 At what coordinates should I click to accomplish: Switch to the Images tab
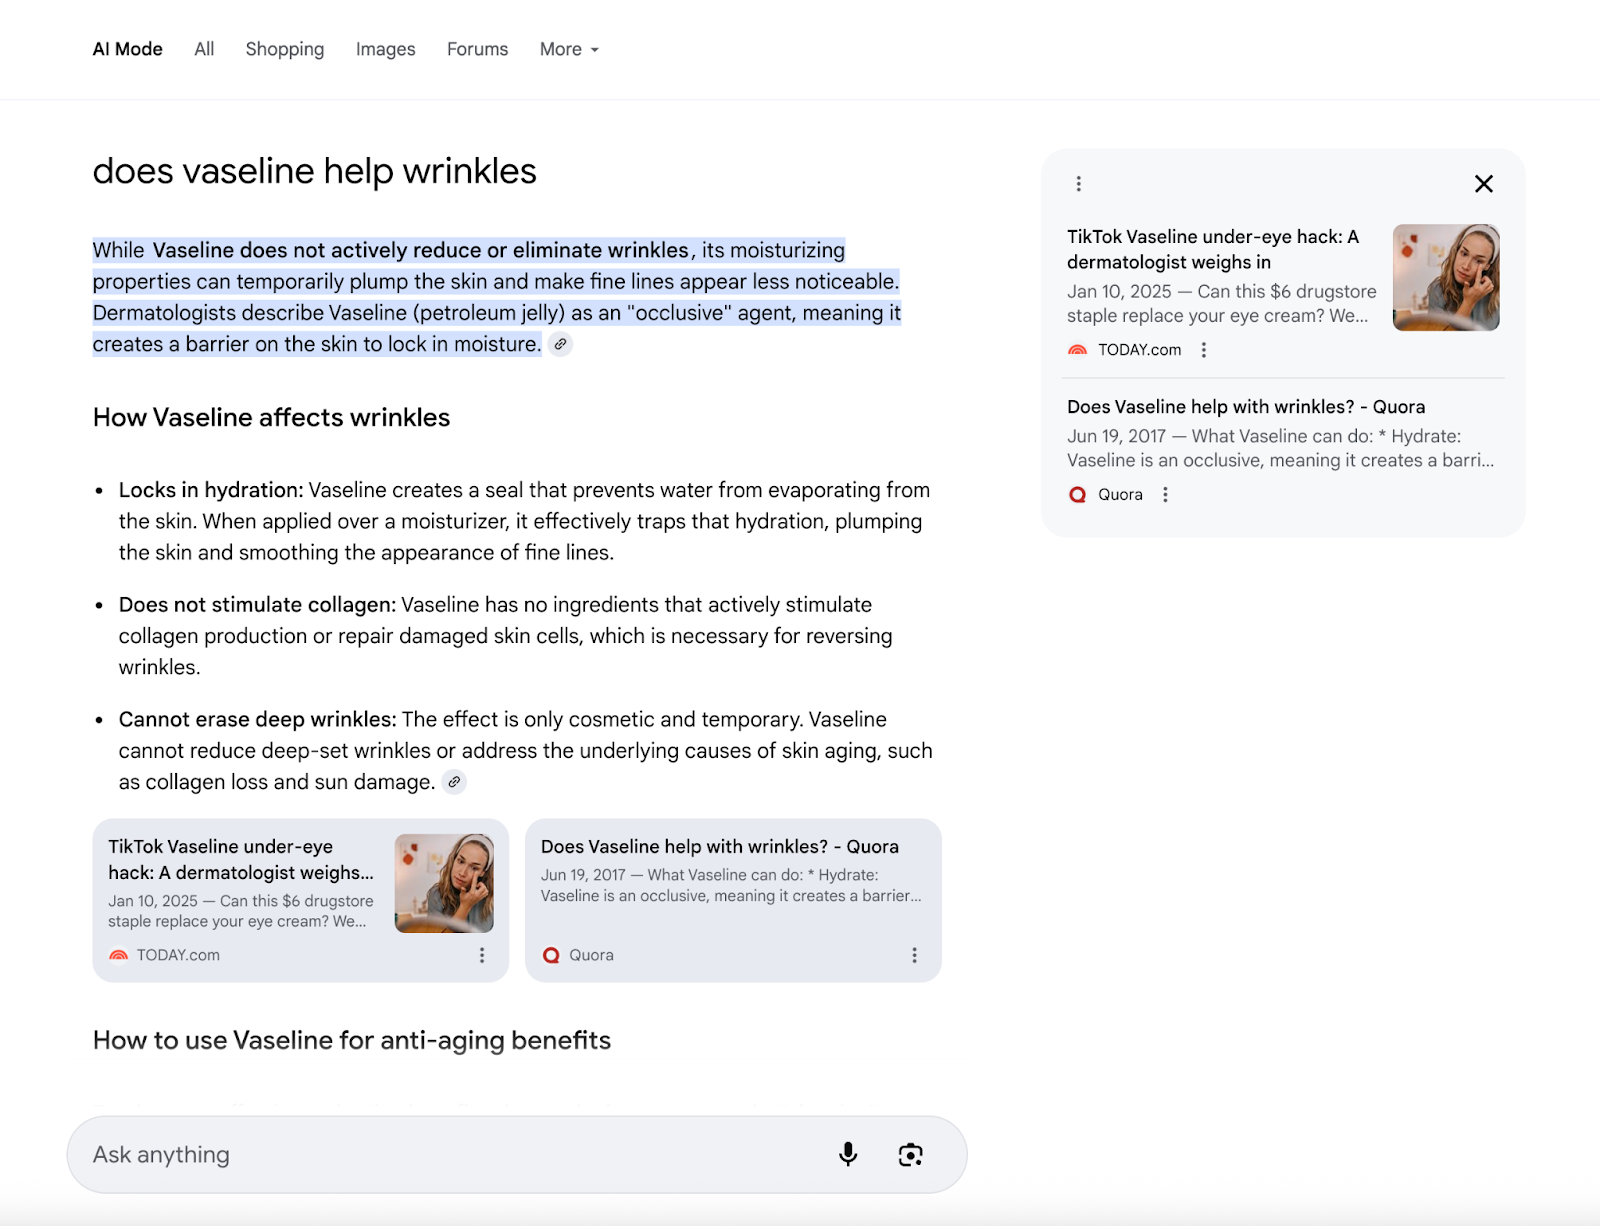385,48
